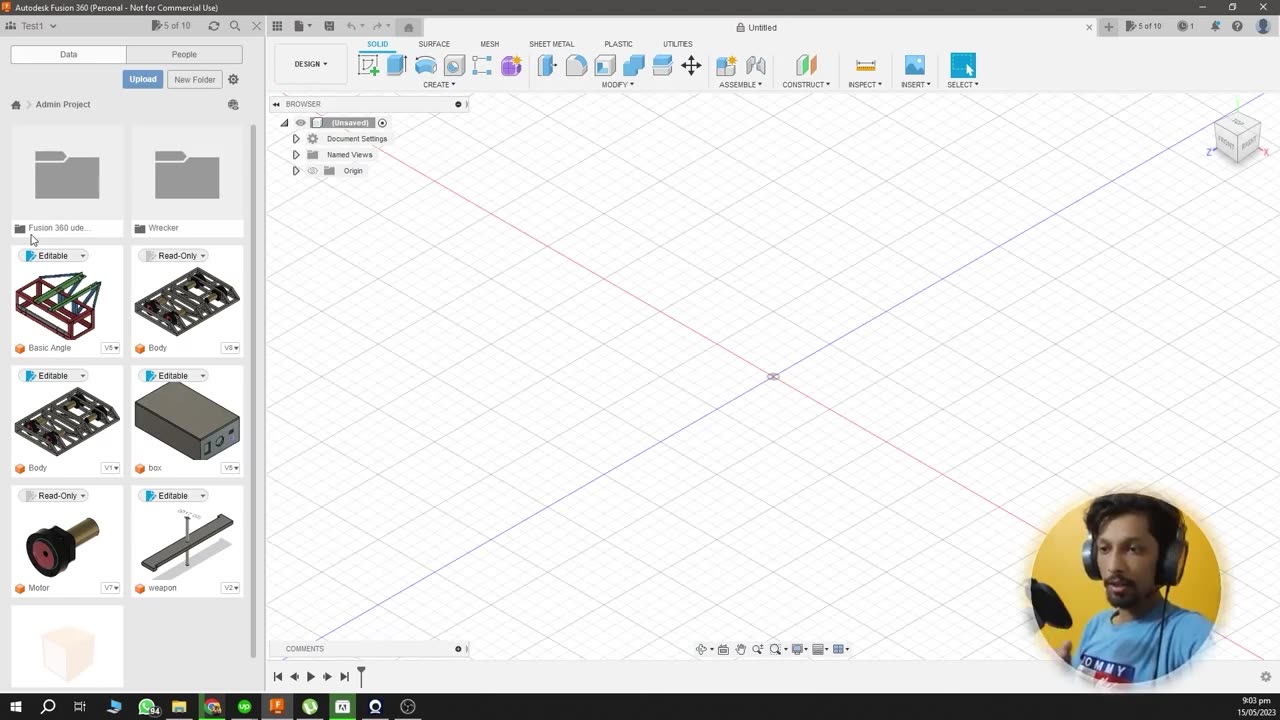Select the Hole tool

click(454, 66)
